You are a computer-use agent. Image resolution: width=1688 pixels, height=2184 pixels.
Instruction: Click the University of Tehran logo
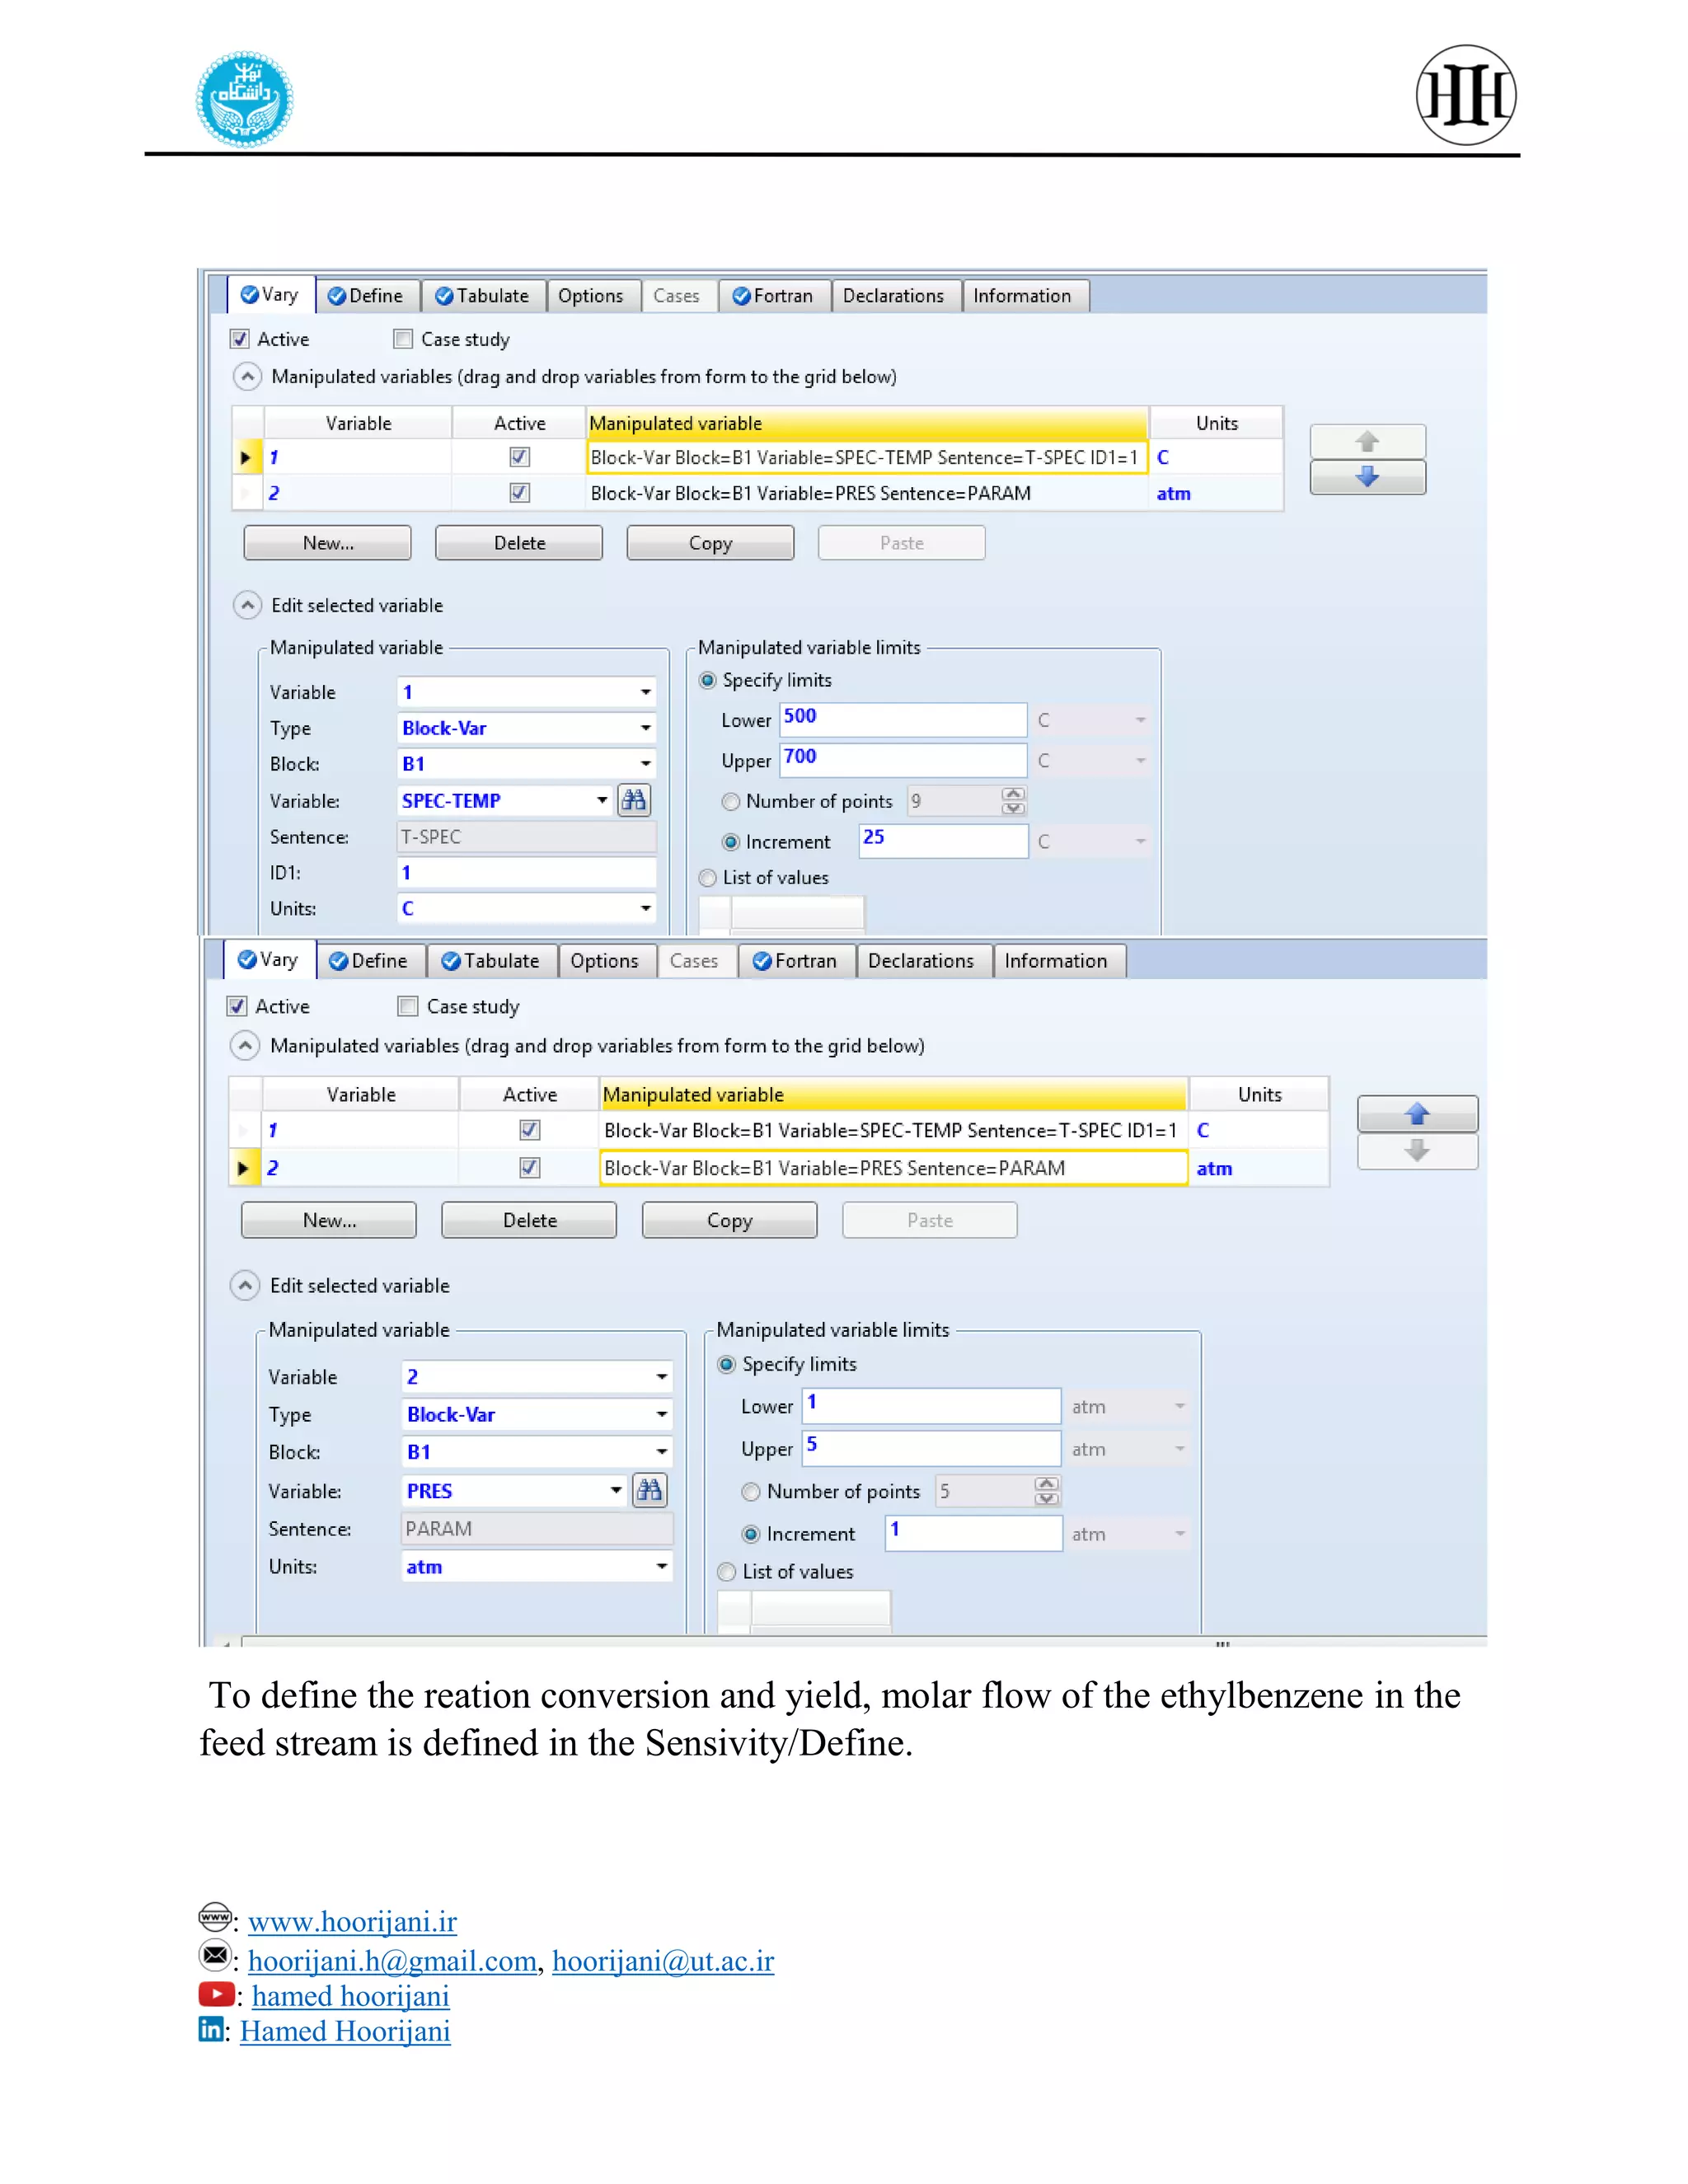pyautogui.click(x=244, y=99)
